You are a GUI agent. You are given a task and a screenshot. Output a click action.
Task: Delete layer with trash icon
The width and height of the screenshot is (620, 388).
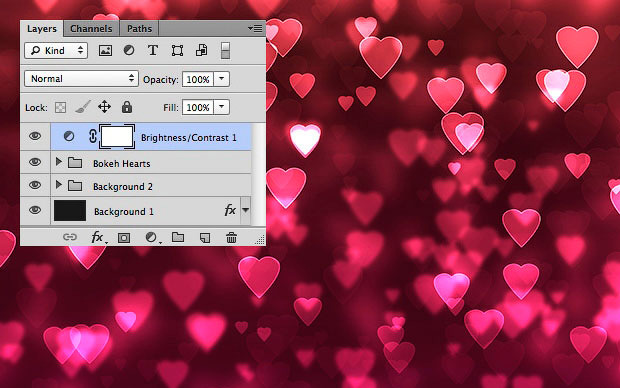coord(231,238)
